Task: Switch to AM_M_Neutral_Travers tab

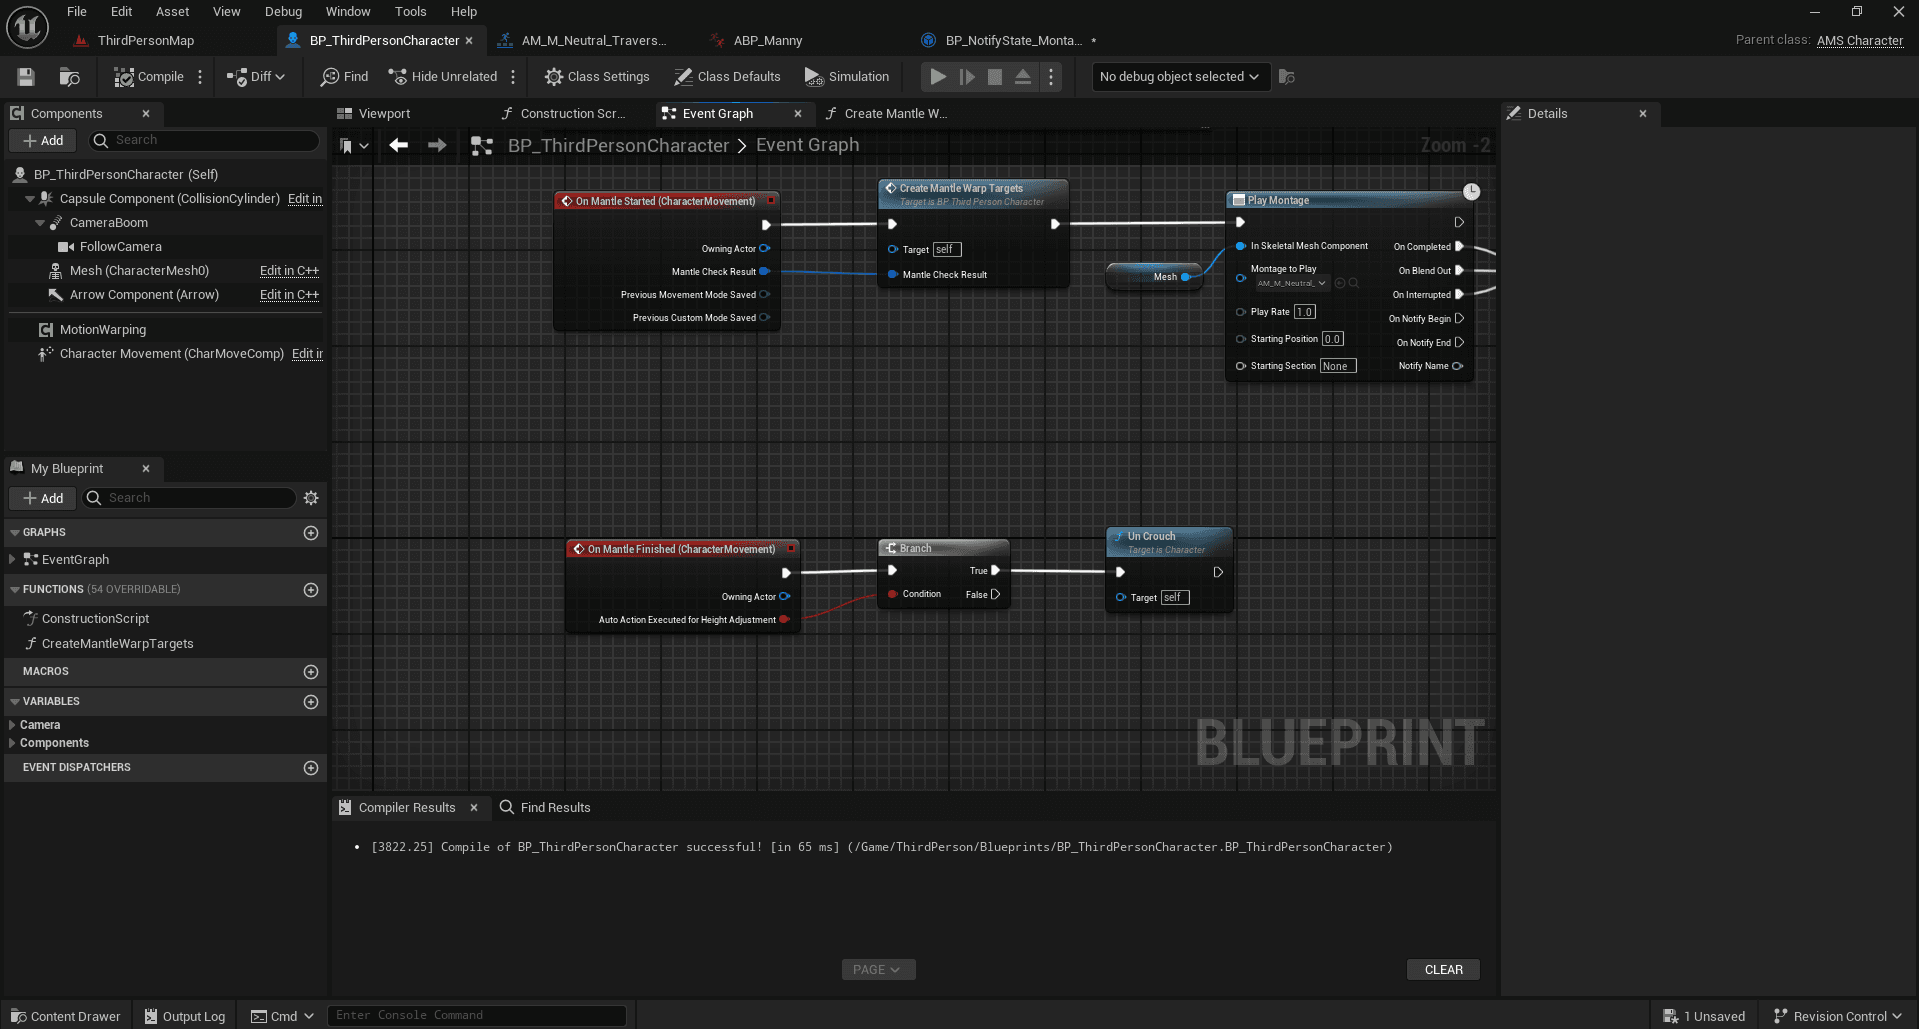Action: [x=593, y=41]
